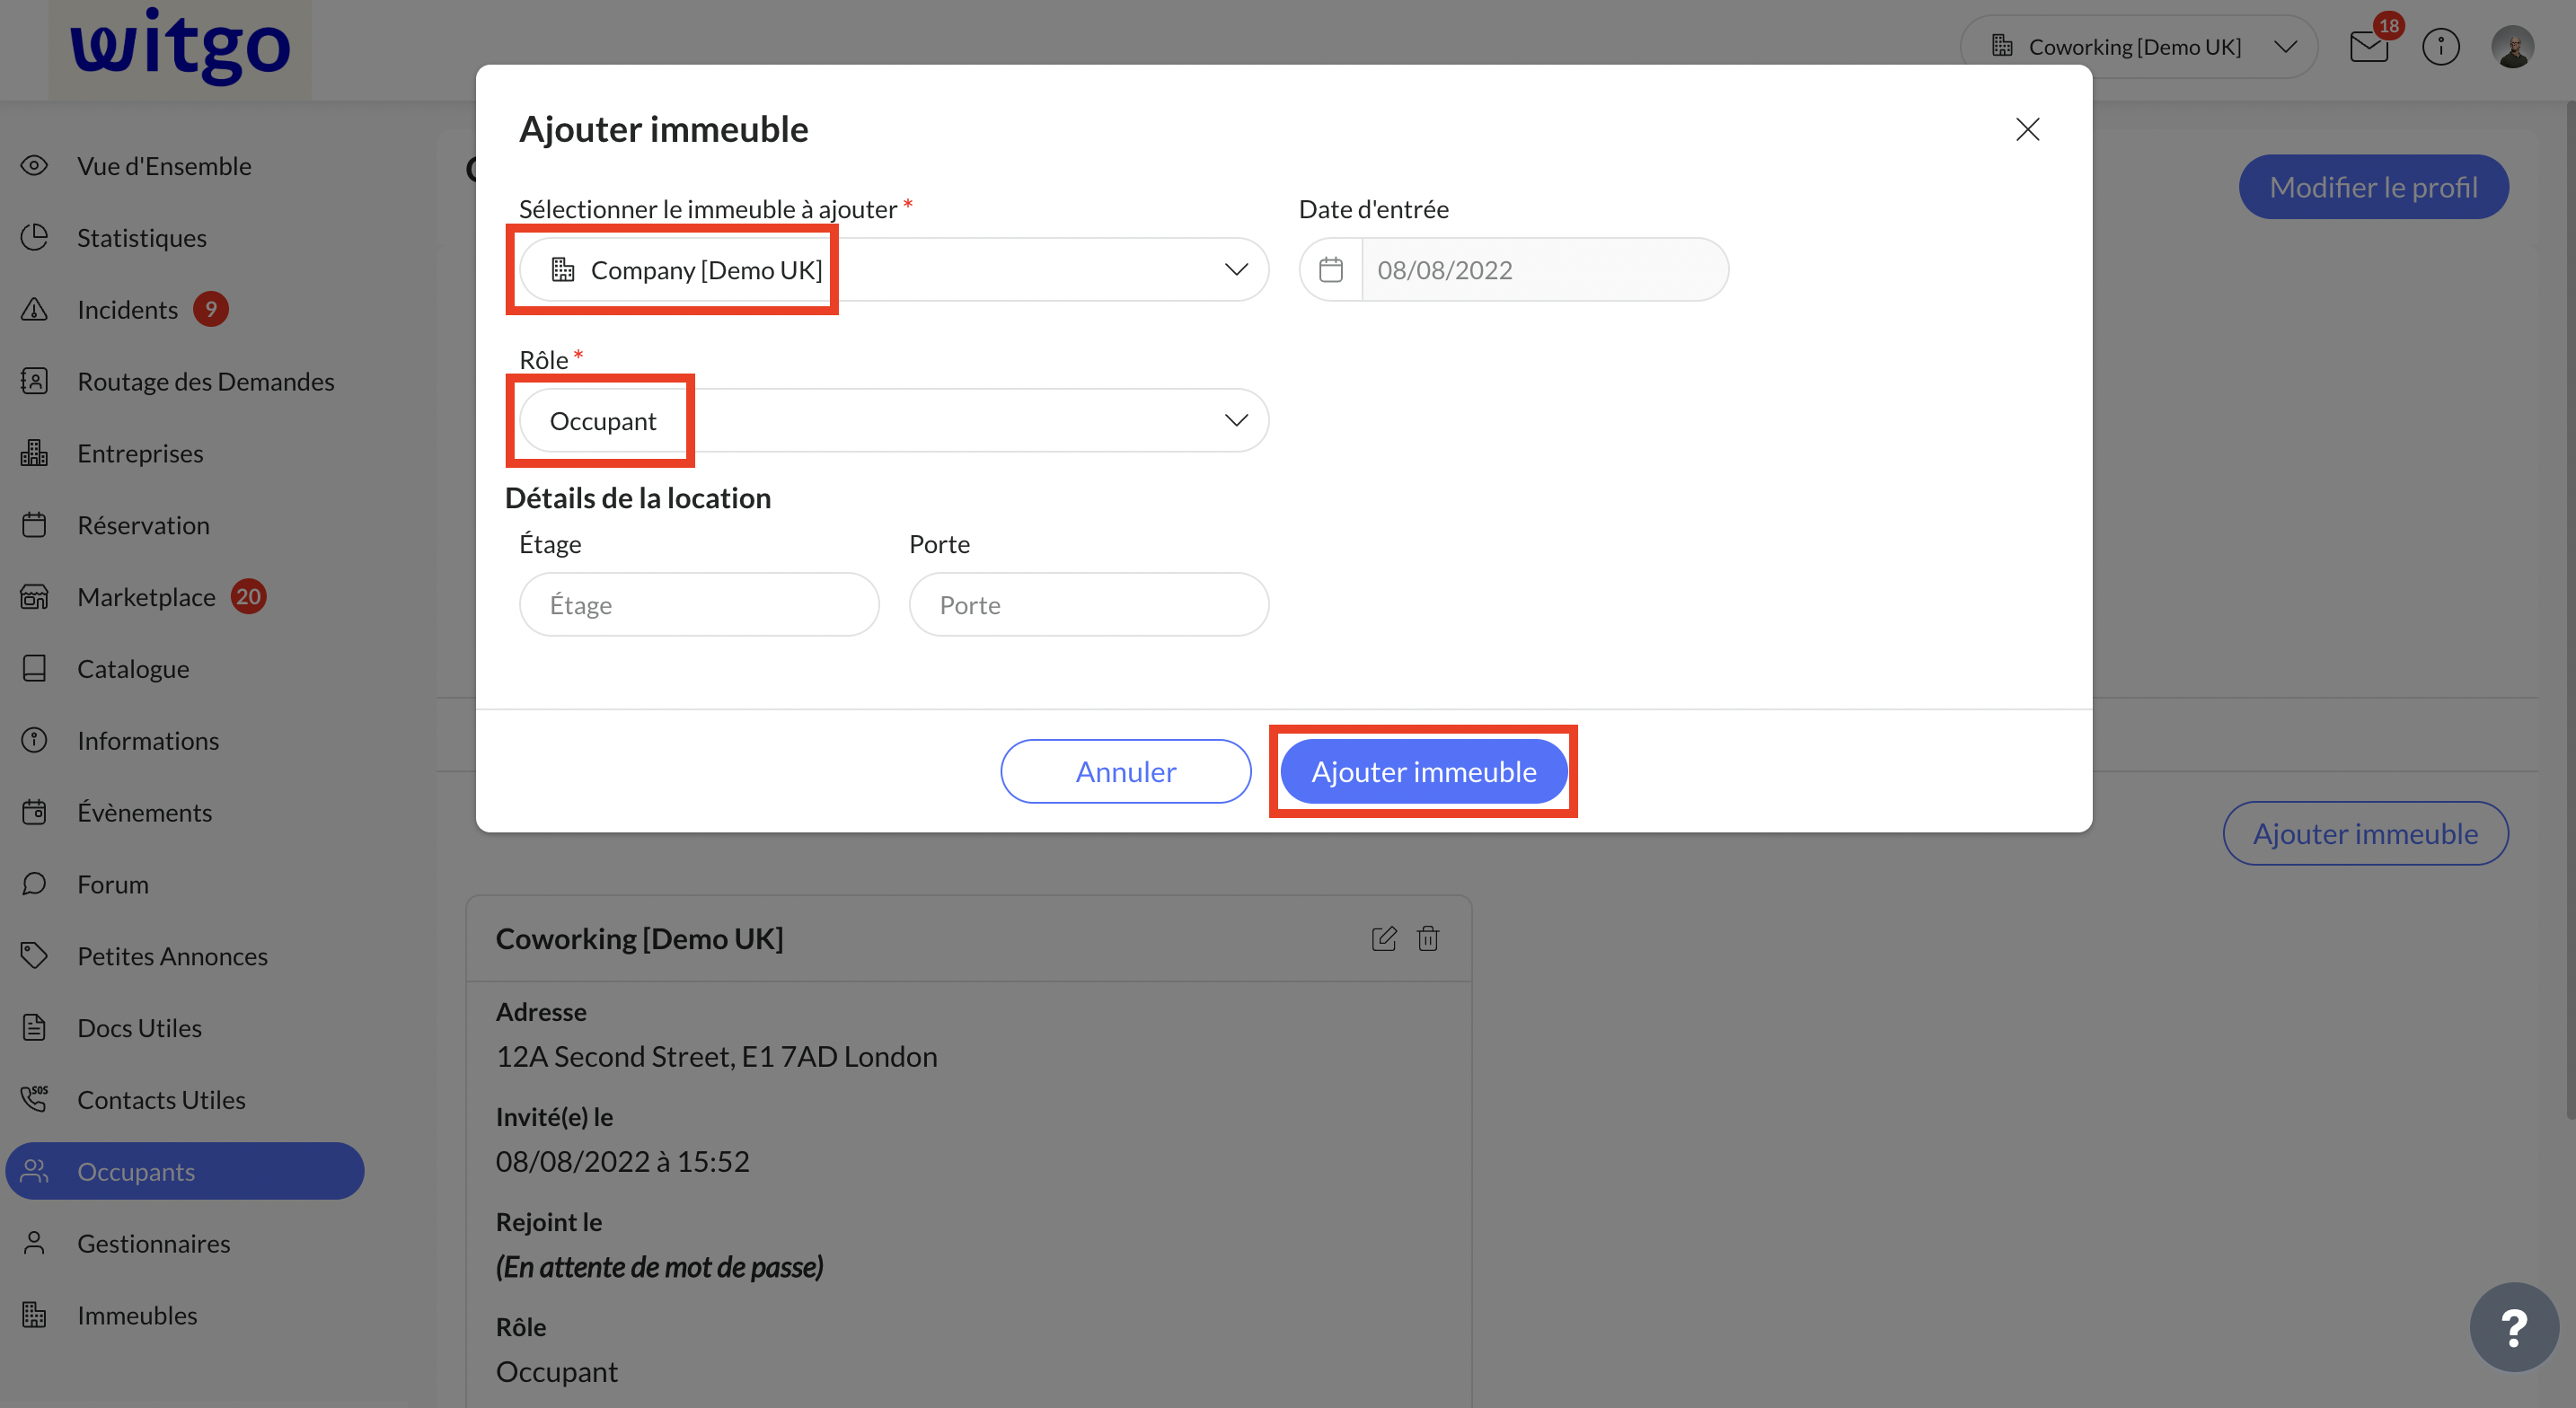
Task: Click the chevron of the Rôle field
Action: (x=1237, y=420)
